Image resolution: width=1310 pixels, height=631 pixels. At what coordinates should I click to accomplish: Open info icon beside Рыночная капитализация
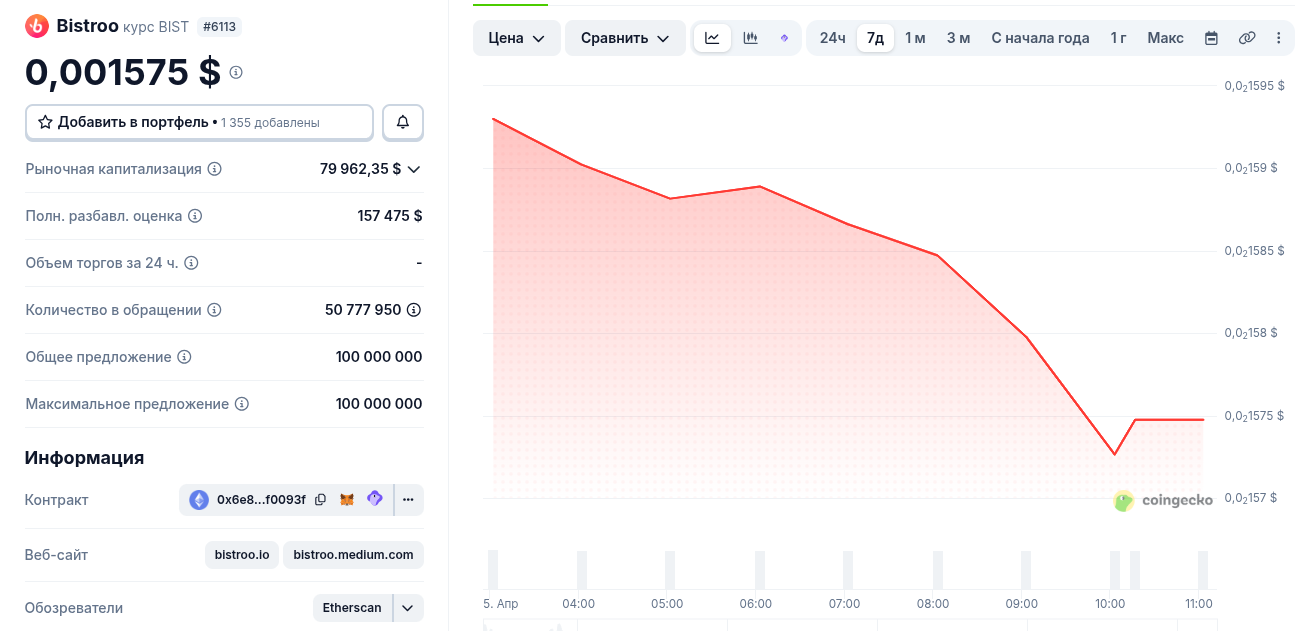214,169
